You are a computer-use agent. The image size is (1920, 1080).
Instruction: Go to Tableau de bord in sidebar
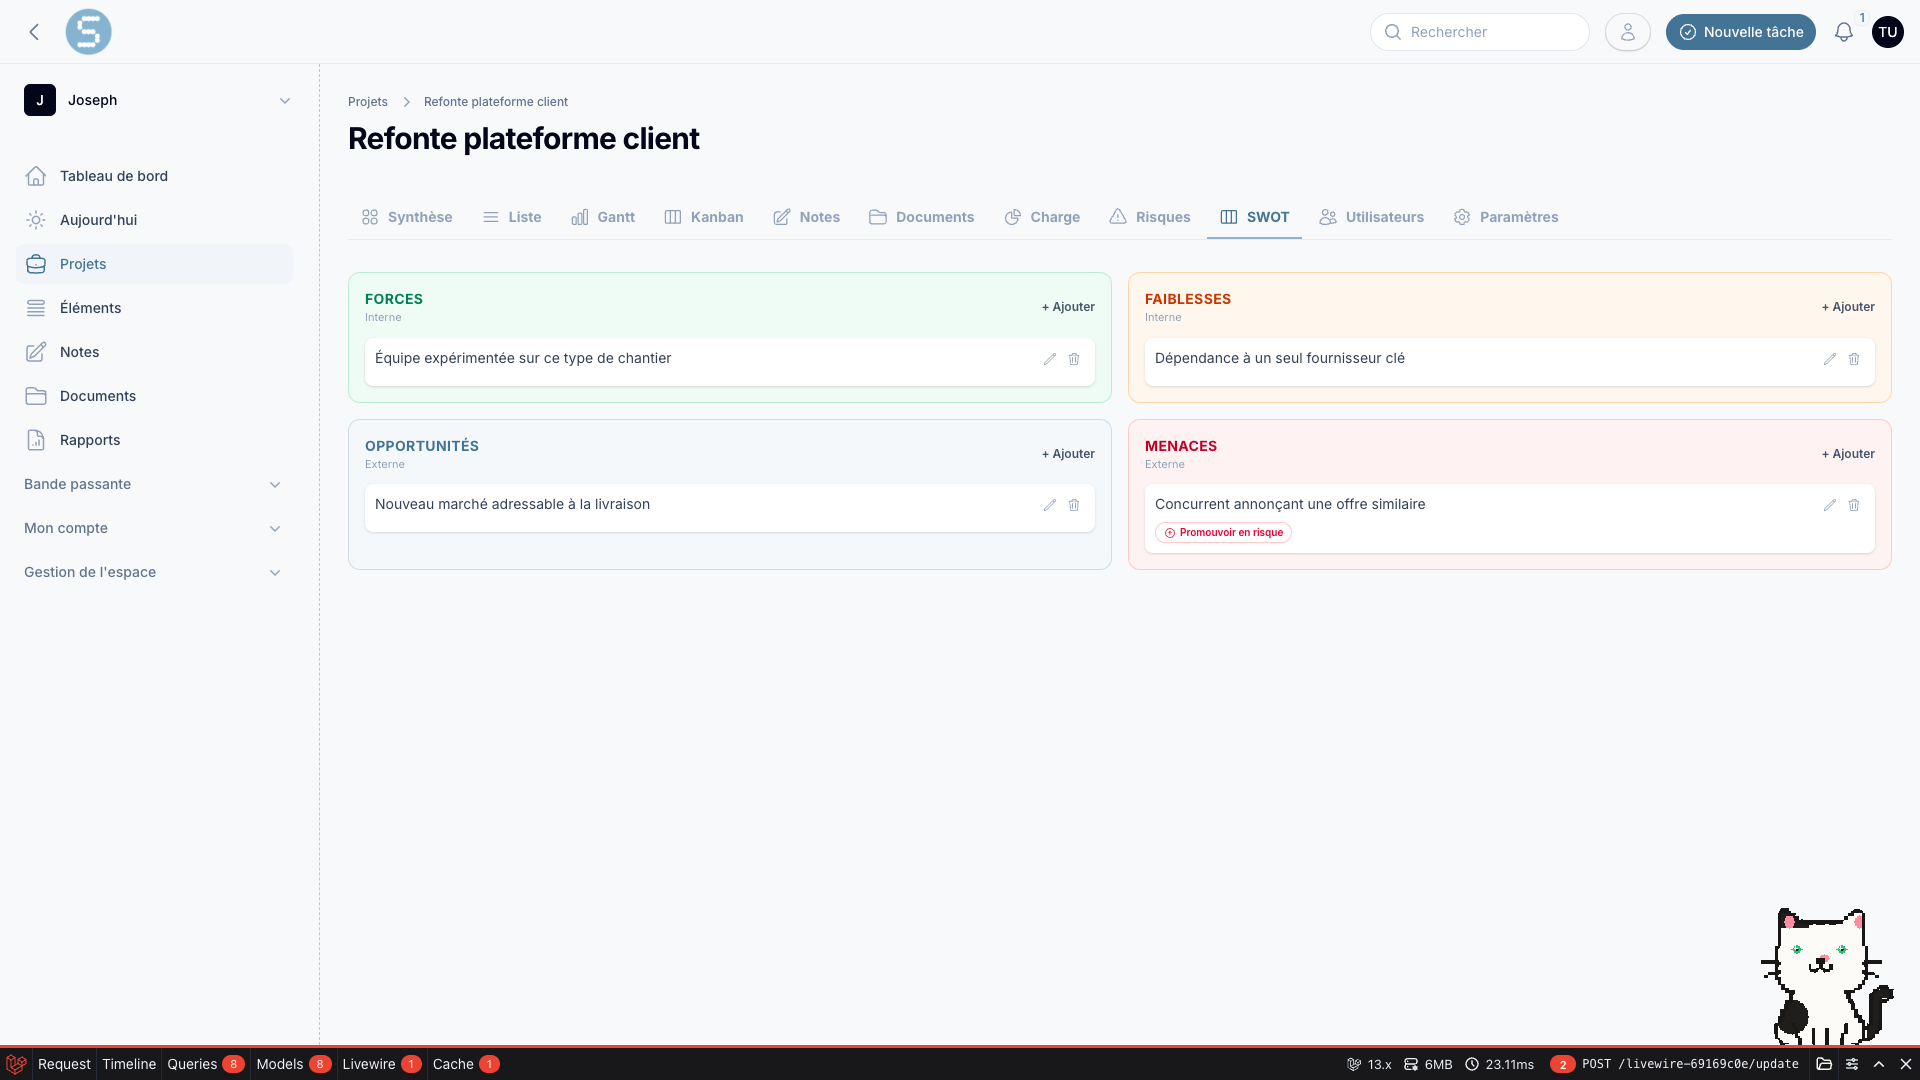coord(154,176)
